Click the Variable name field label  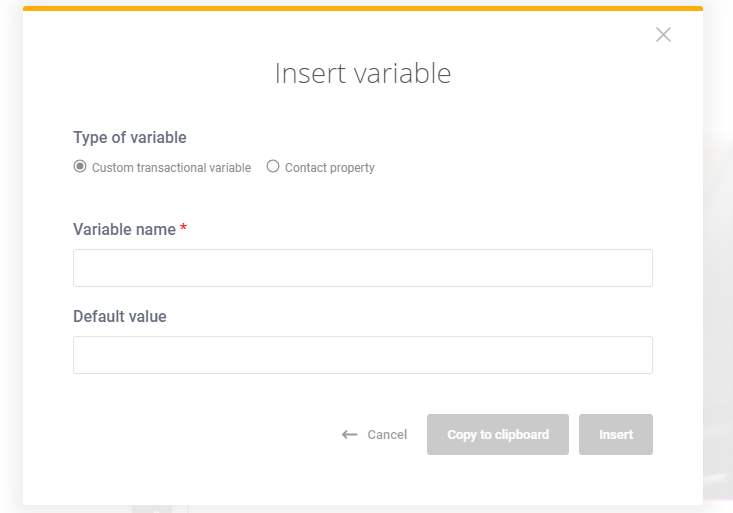[x=124, y=230]
